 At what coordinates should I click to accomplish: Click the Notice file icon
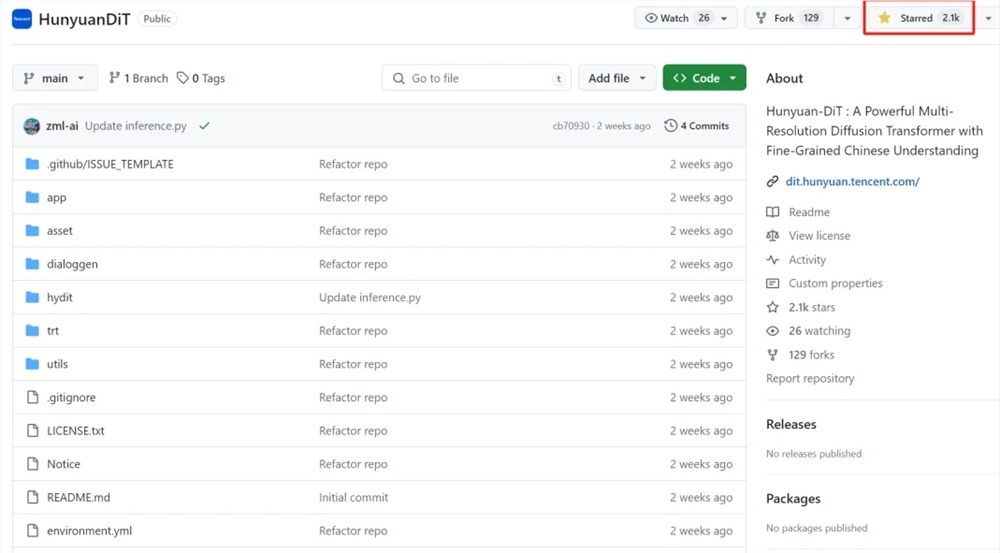tap(33, 464)
